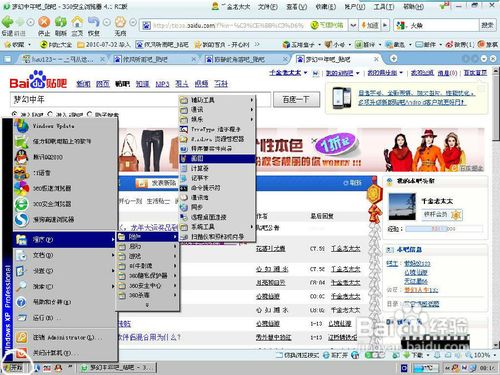Click the page vertical scrollbar
This screenshot has height=375, width=500.
point(496,207)
